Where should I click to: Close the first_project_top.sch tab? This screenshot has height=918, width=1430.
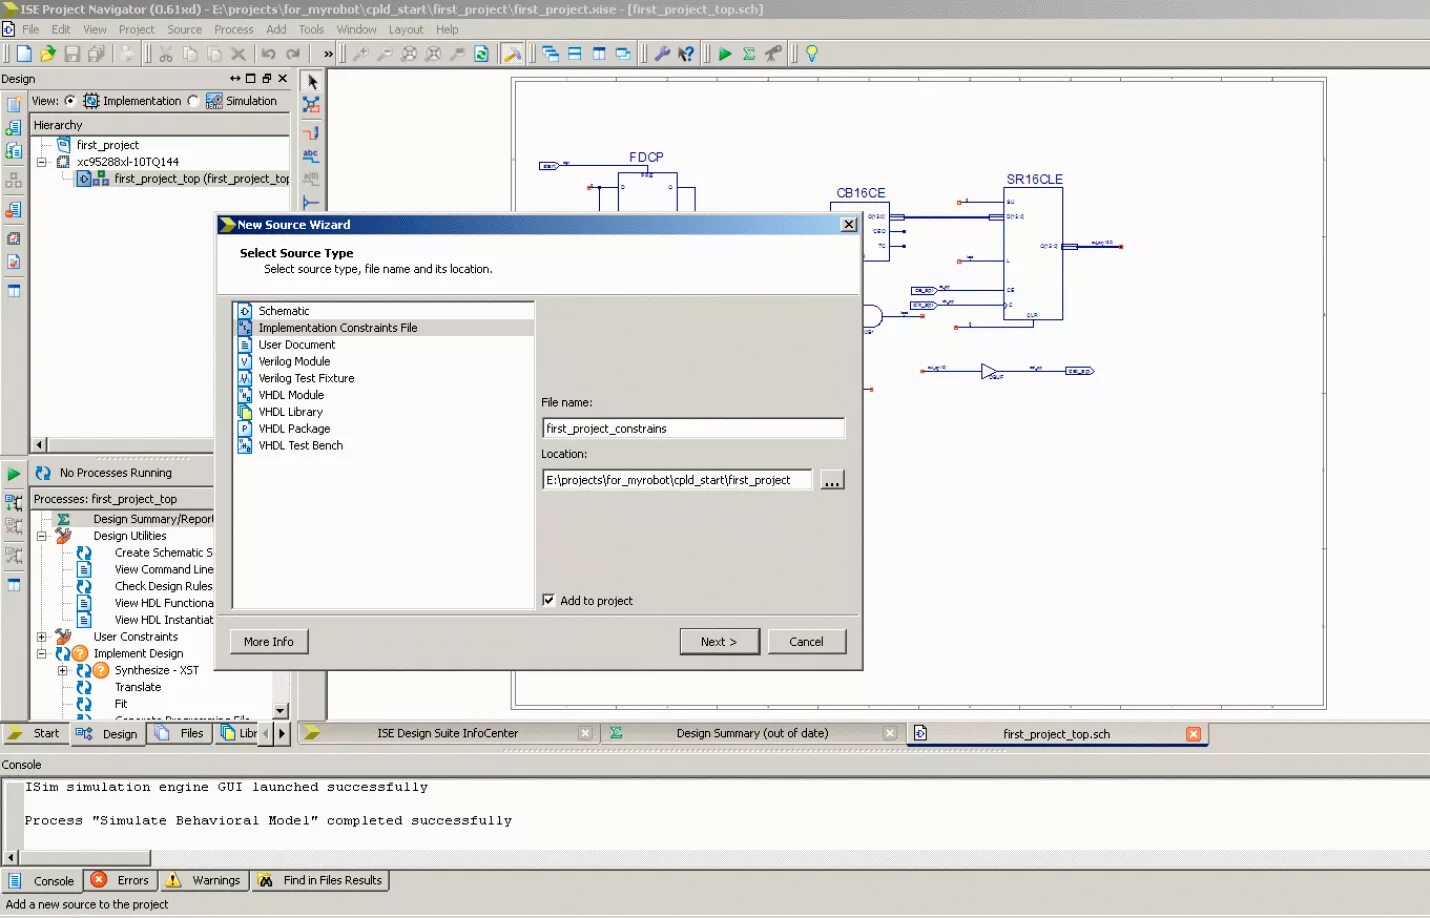[x=1193, y=734]
